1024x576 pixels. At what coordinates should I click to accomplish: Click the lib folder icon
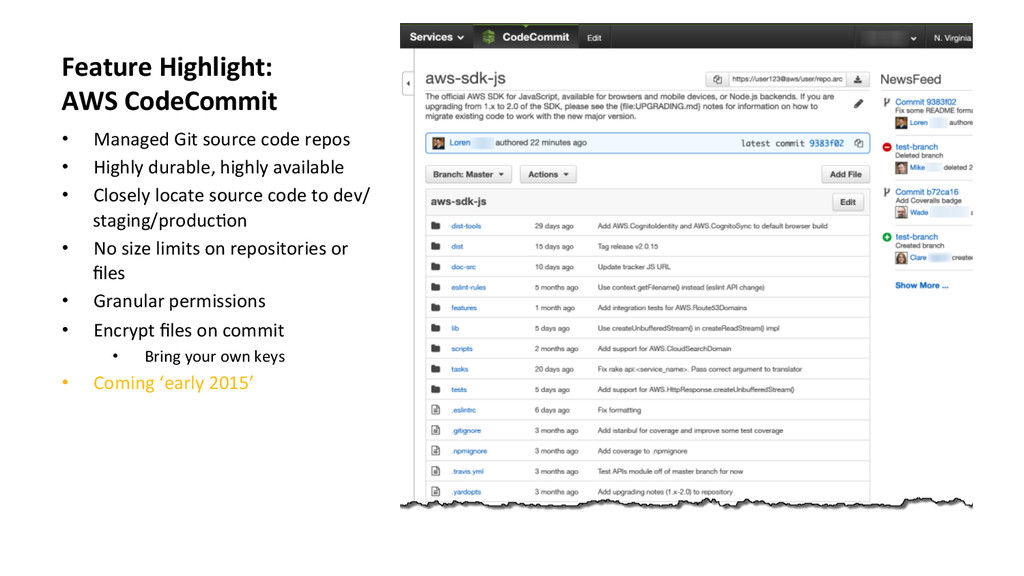pyautogui.click(x=436, y=328)
